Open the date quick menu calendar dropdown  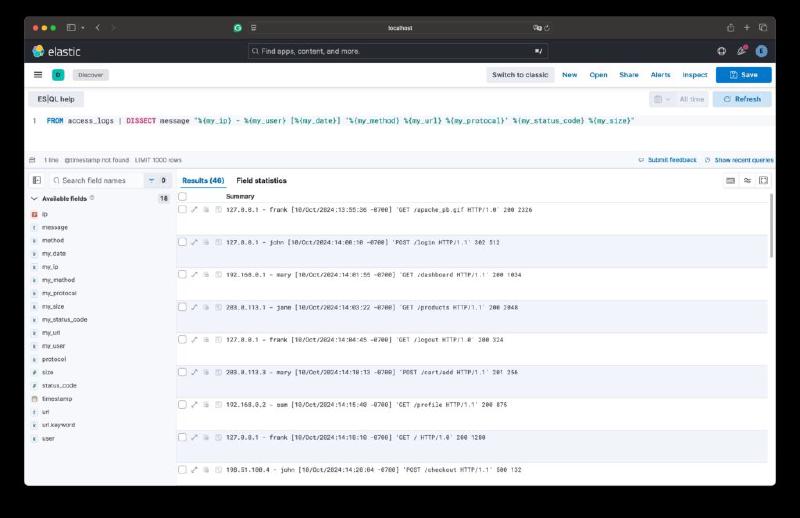(661, 99)
